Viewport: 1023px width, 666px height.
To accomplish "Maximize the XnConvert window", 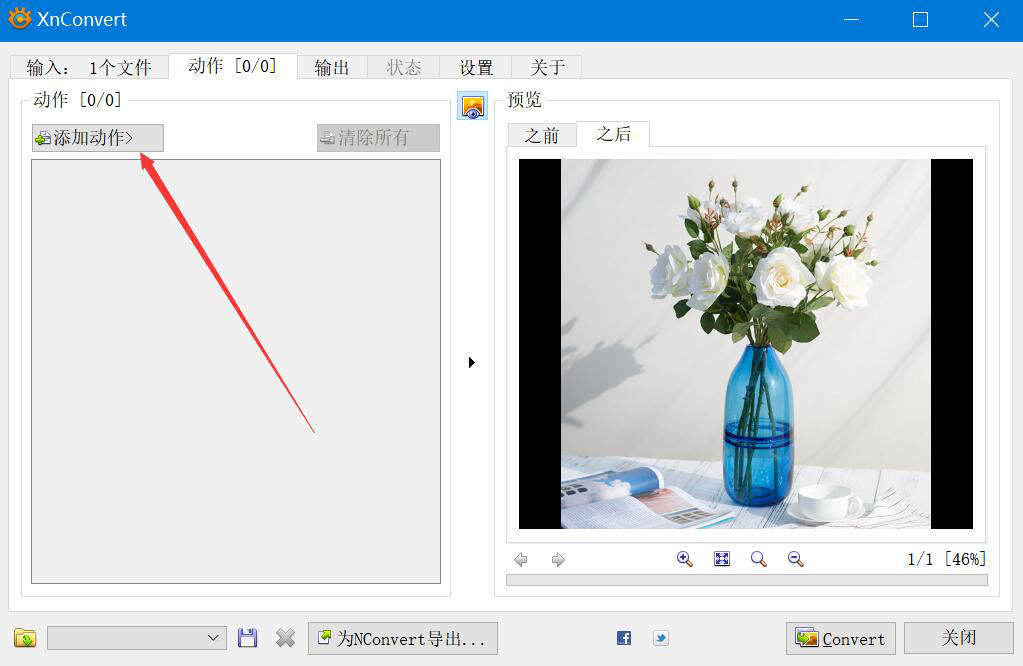I will 921,20.
